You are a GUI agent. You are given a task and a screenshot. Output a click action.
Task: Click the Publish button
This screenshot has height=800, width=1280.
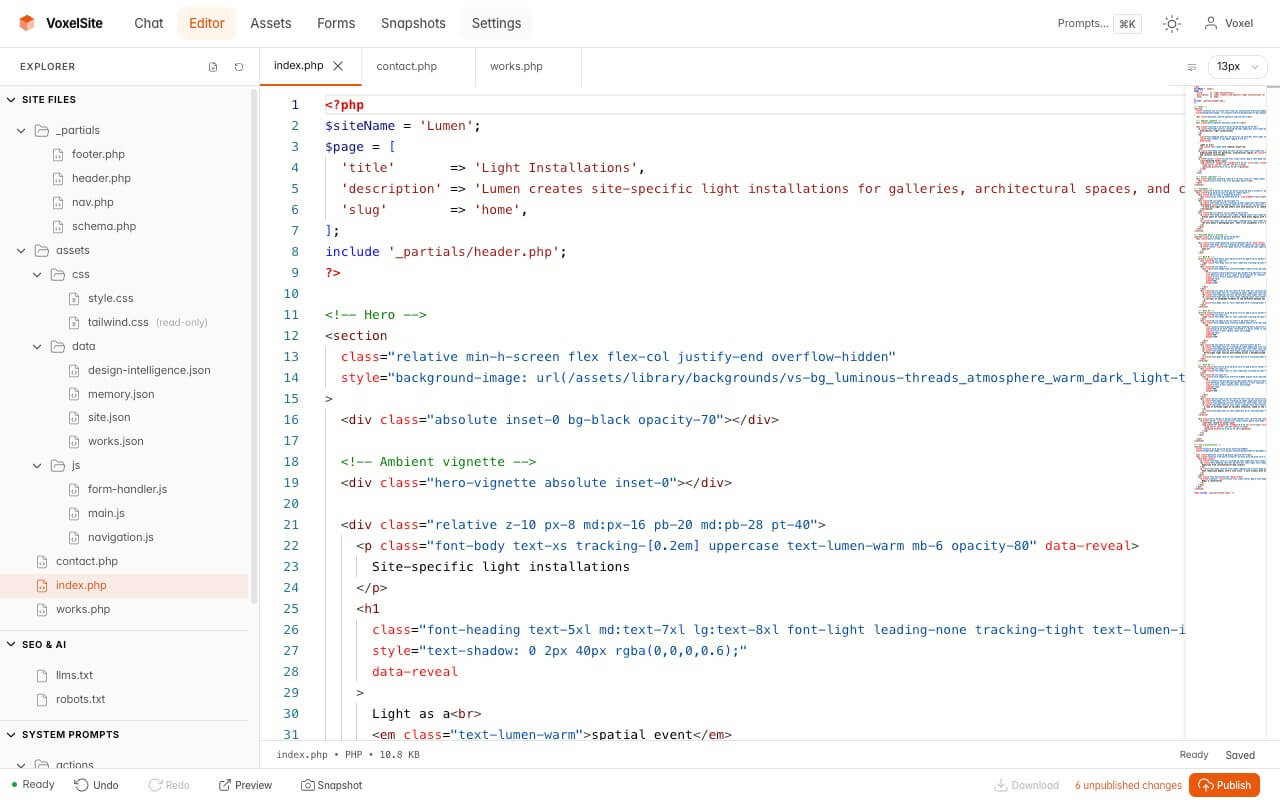click(x=1224, y=785)
